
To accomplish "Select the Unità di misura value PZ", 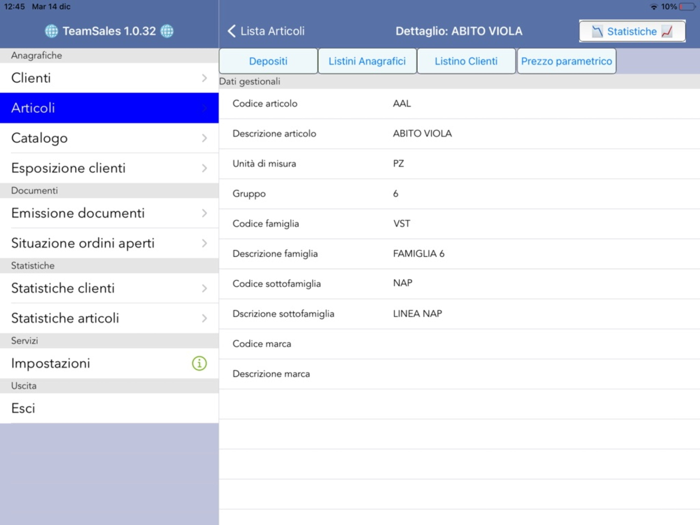I will coord(398,163).
